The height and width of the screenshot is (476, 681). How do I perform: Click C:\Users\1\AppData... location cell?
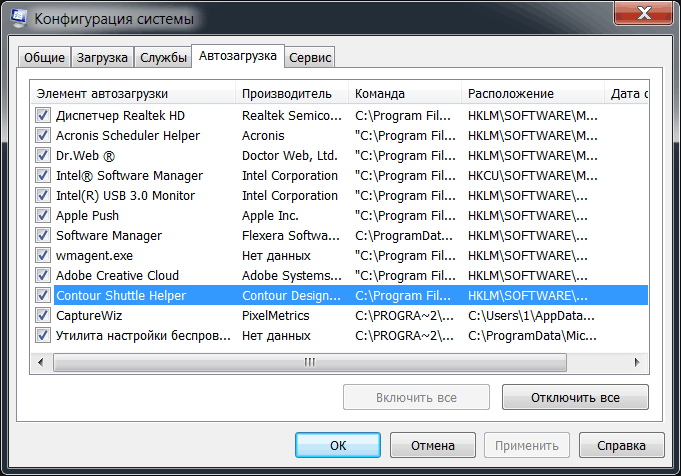pyautogui.click(x=532, y=315)
